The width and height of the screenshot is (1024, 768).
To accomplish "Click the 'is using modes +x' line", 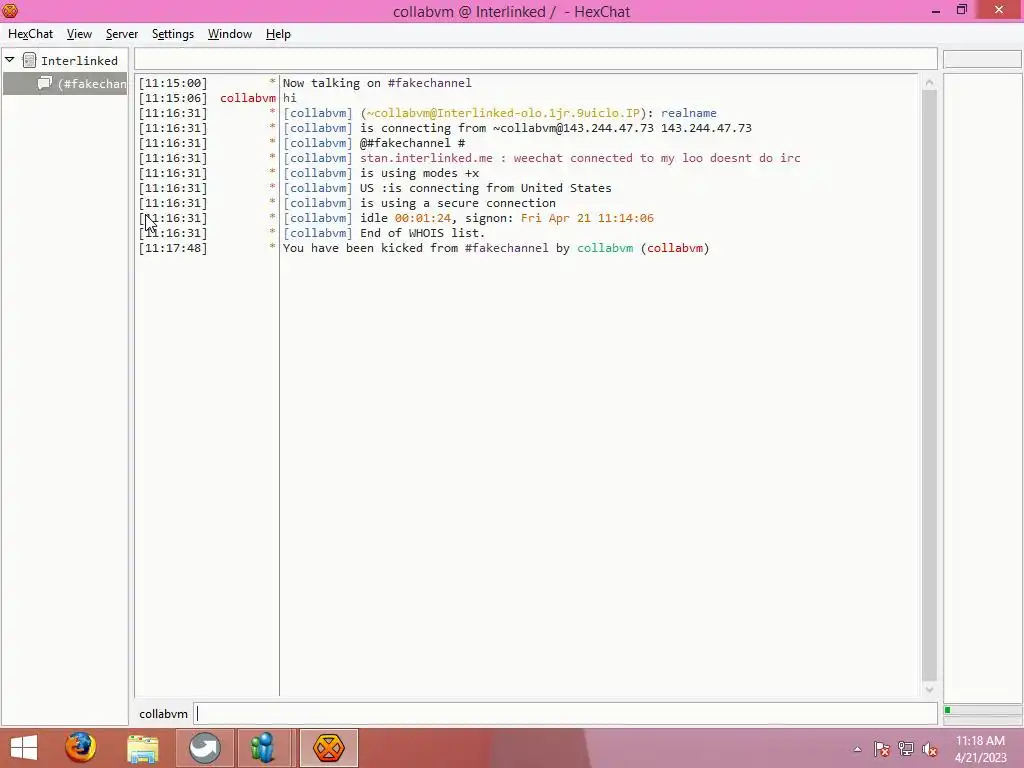I will pos(381,173).
